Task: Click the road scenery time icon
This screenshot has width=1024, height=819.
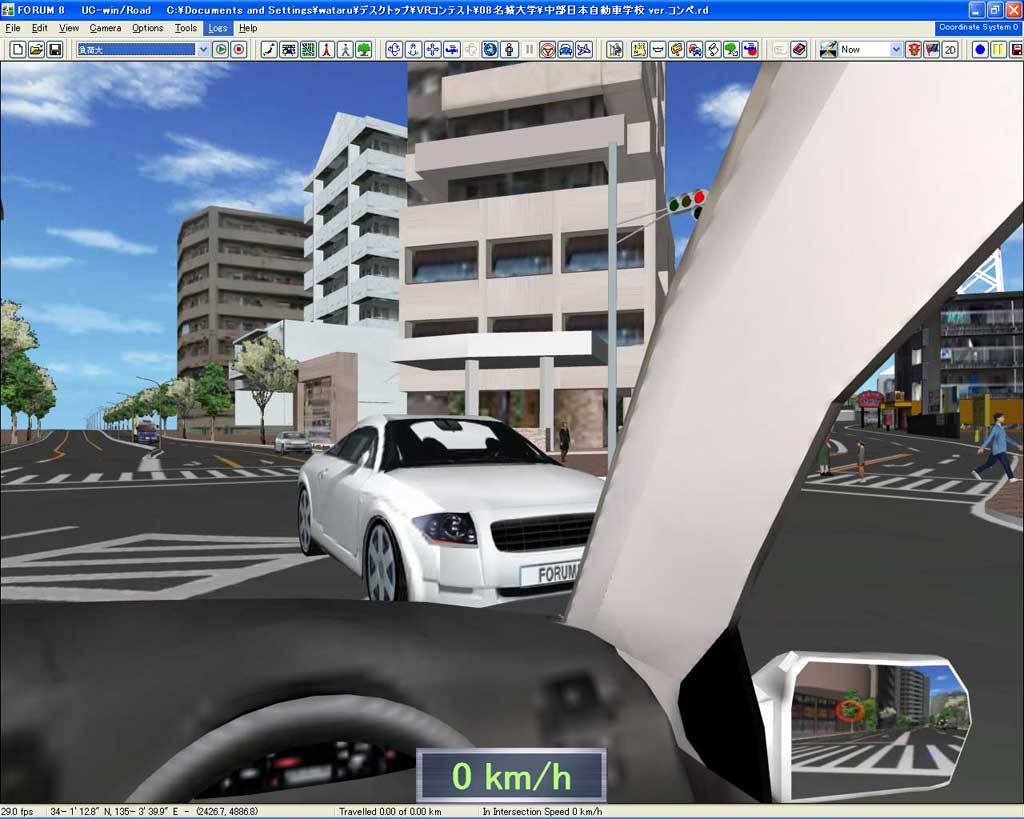Action: [x=829, y=50]
